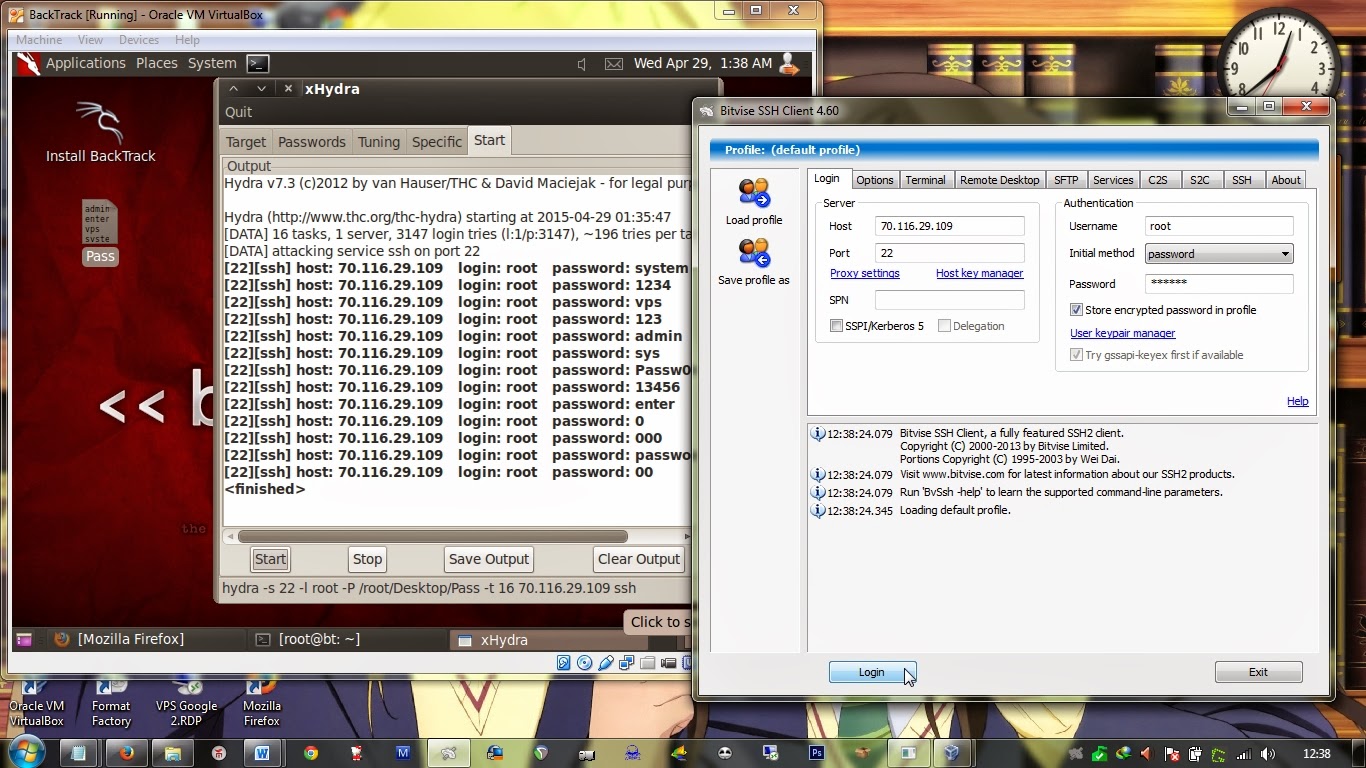Open Windows Explorer from the taskbar
1366x768 pixels.
[x=172, y=753]
